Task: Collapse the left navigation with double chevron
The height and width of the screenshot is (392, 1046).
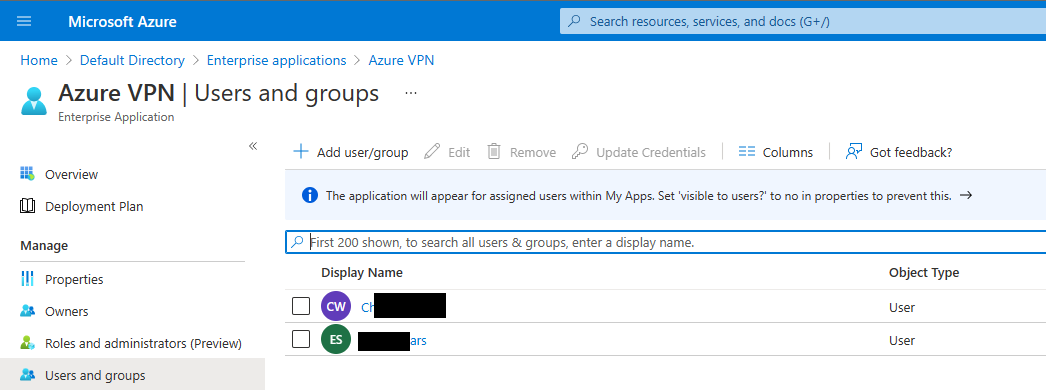Action: (253, 146)
